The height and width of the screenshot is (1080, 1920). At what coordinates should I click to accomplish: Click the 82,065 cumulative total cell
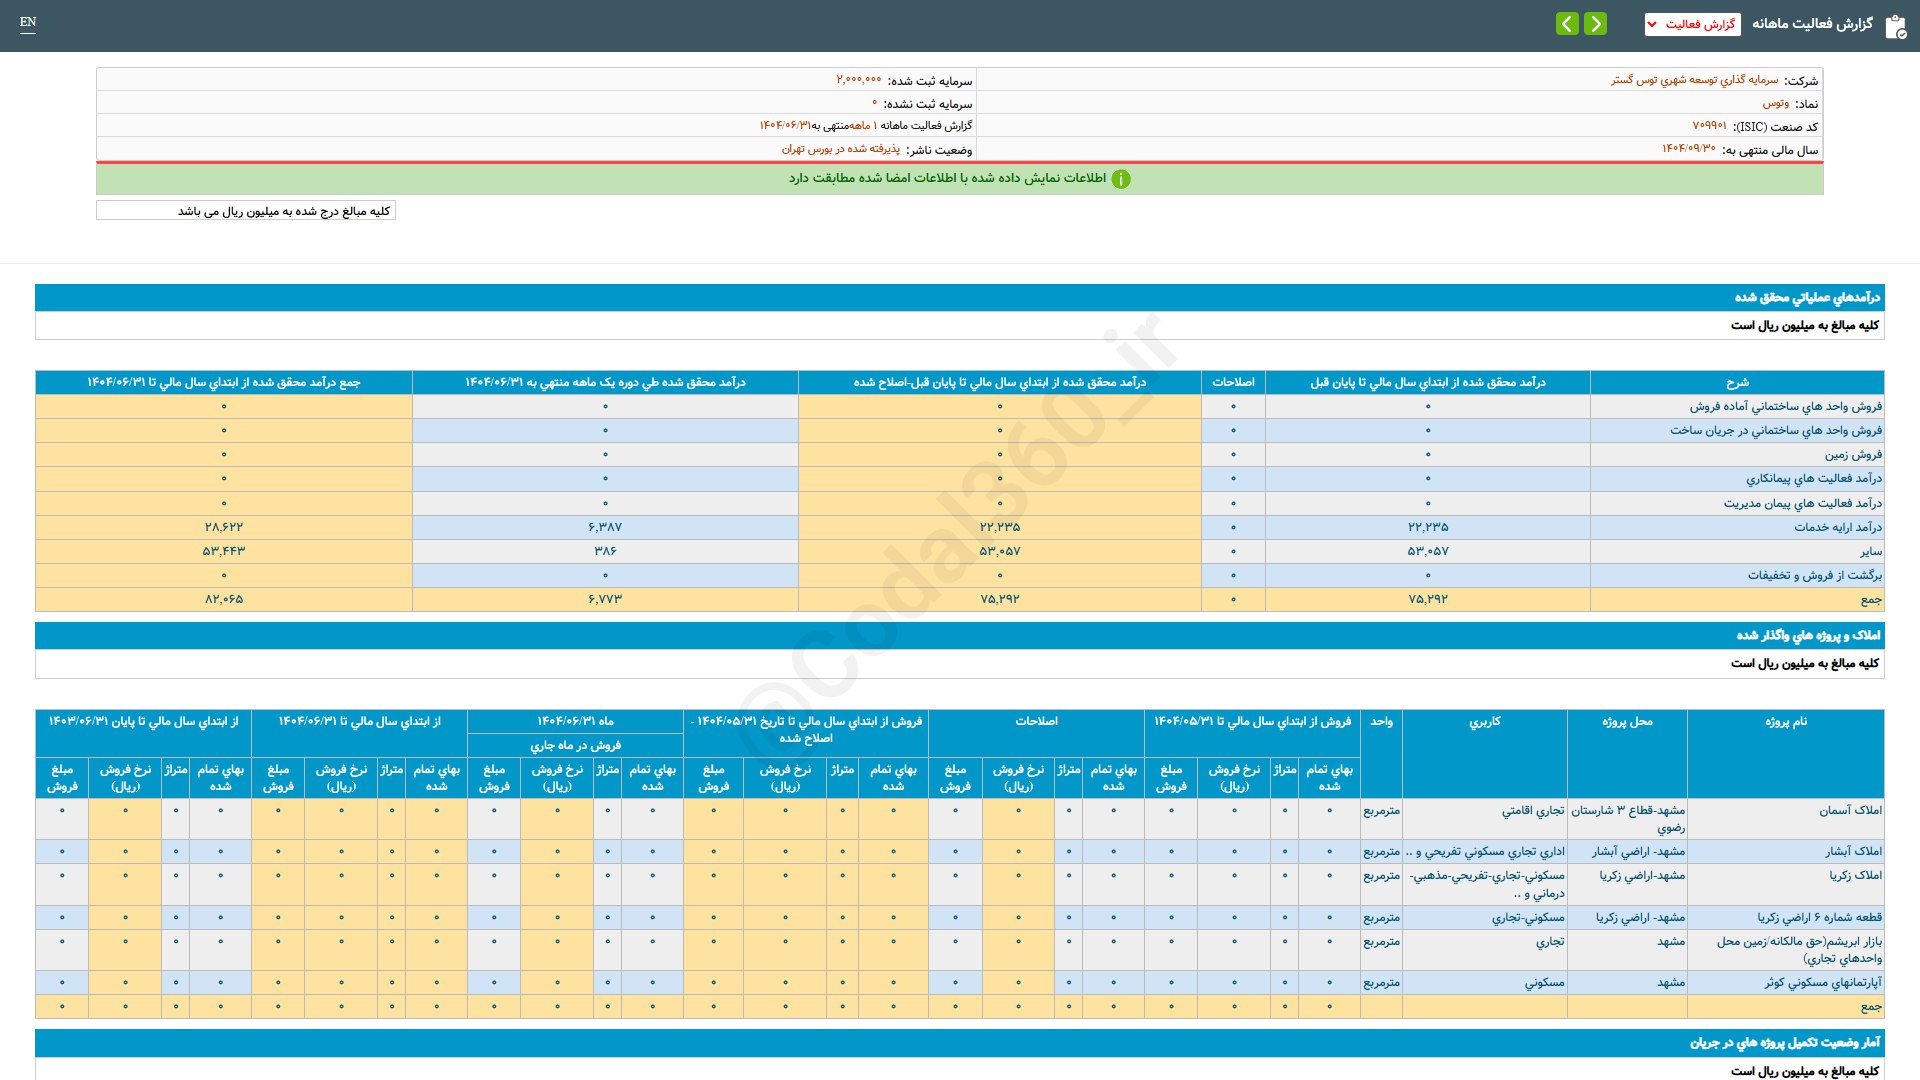pyautogui.click(x=224, y=599)
